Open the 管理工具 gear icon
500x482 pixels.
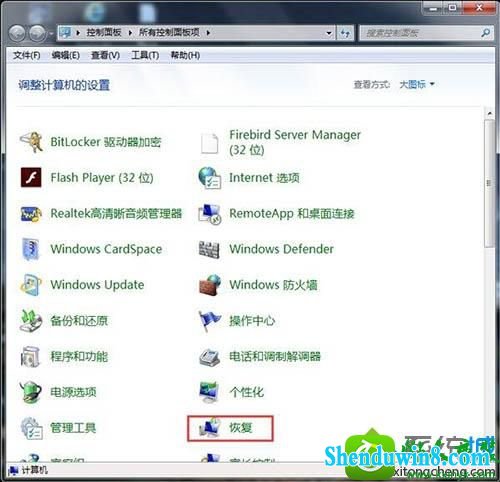pyautogui.click(x=31, y=428)
